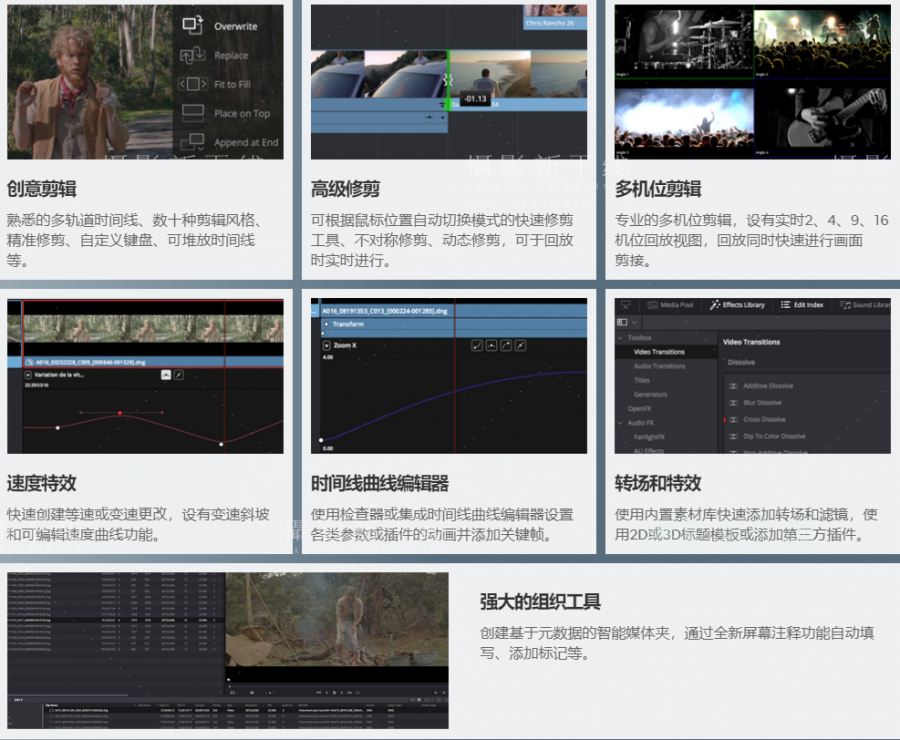Image resolution: width=900 pixels, height=740 pixels.
Task: Click the red speed curve keyframe
Action: [119, 413]
